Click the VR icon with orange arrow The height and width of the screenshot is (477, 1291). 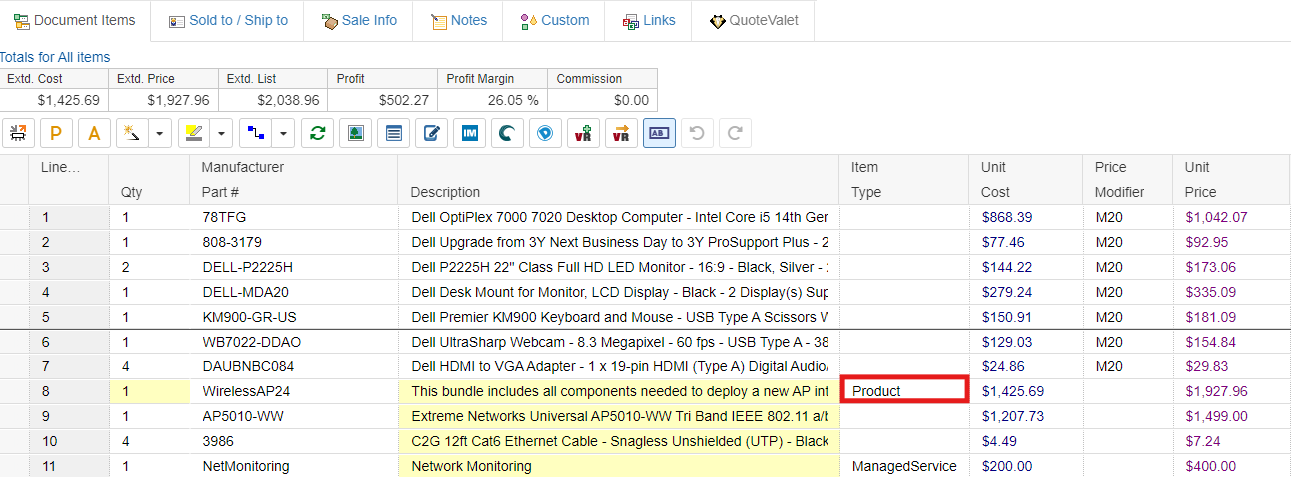coord(621,133)
